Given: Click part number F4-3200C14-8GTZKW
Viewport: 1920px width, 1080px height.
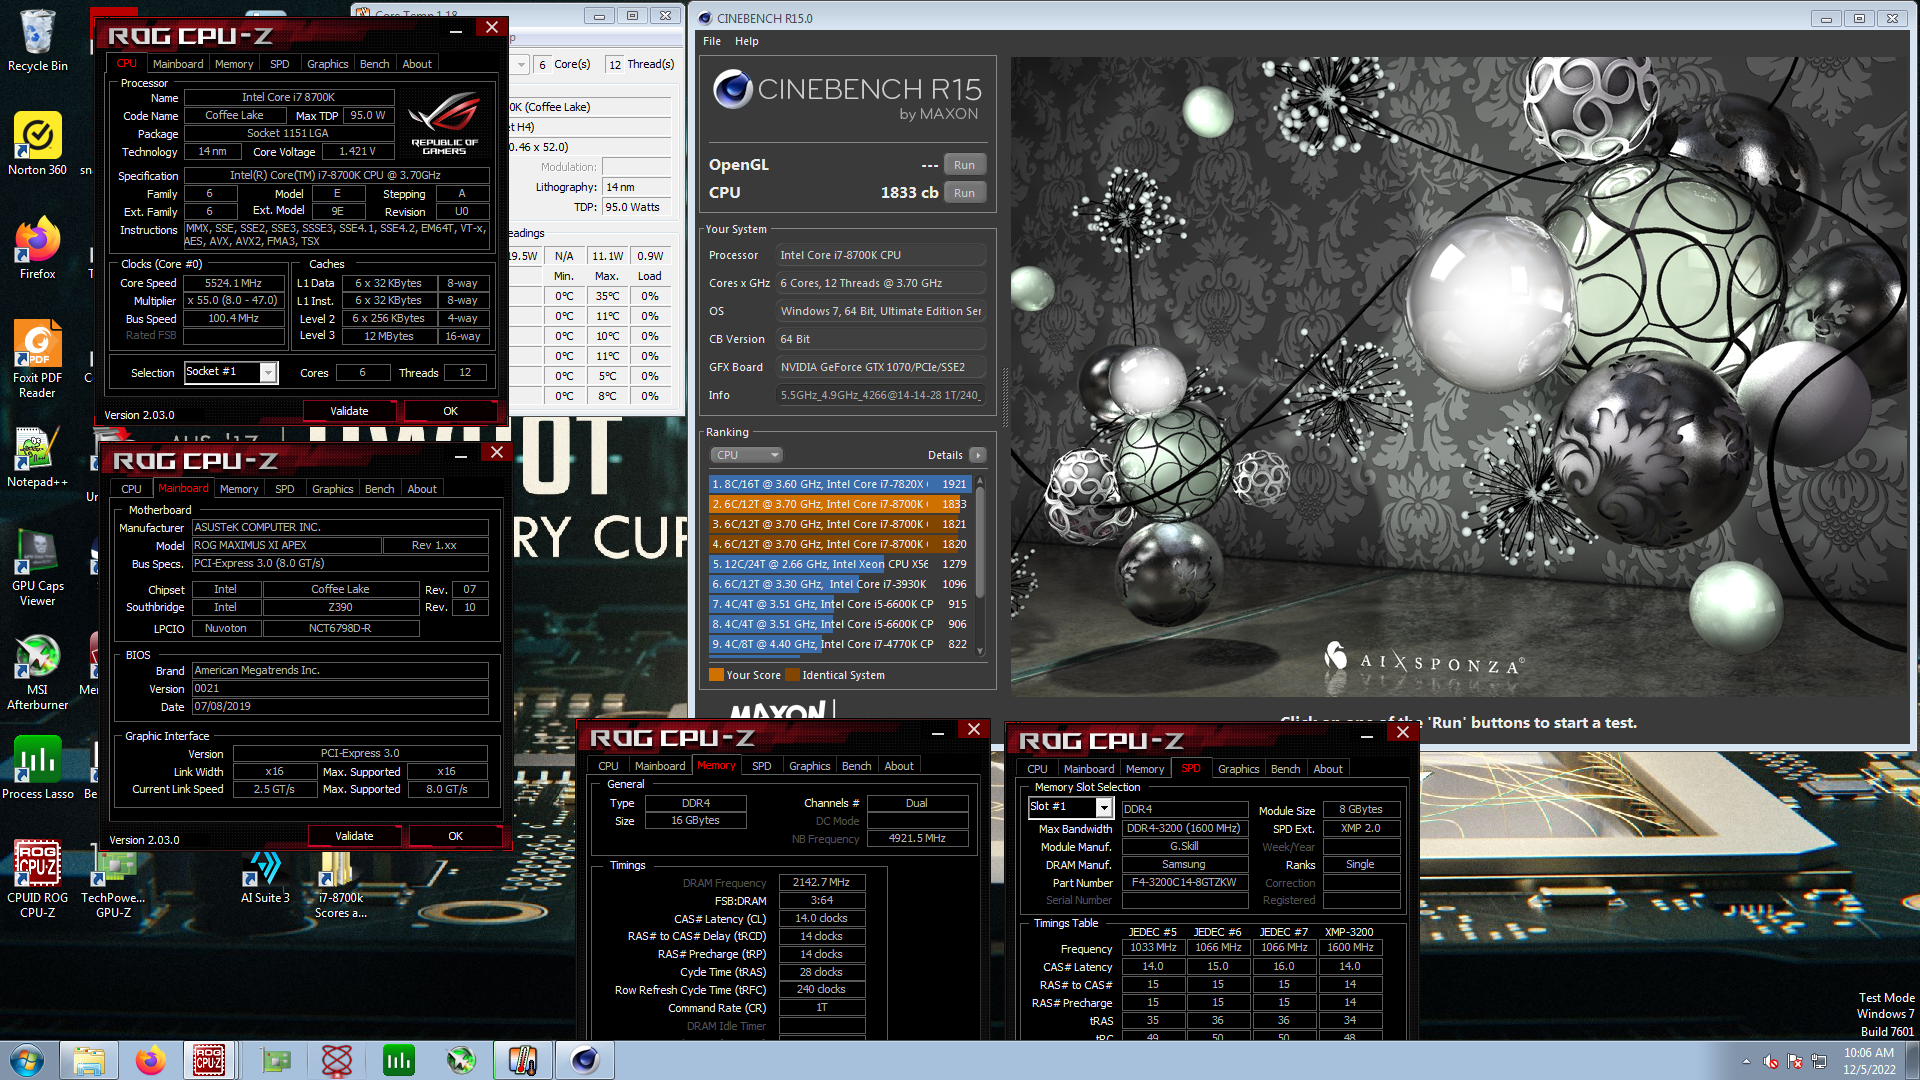Looking at the screenshot, I should pos(1184,882).
